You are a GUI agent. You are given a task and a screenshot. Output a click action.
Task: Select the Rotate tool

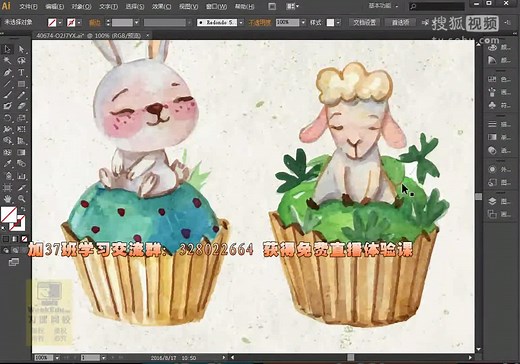[x=7, y=118]
